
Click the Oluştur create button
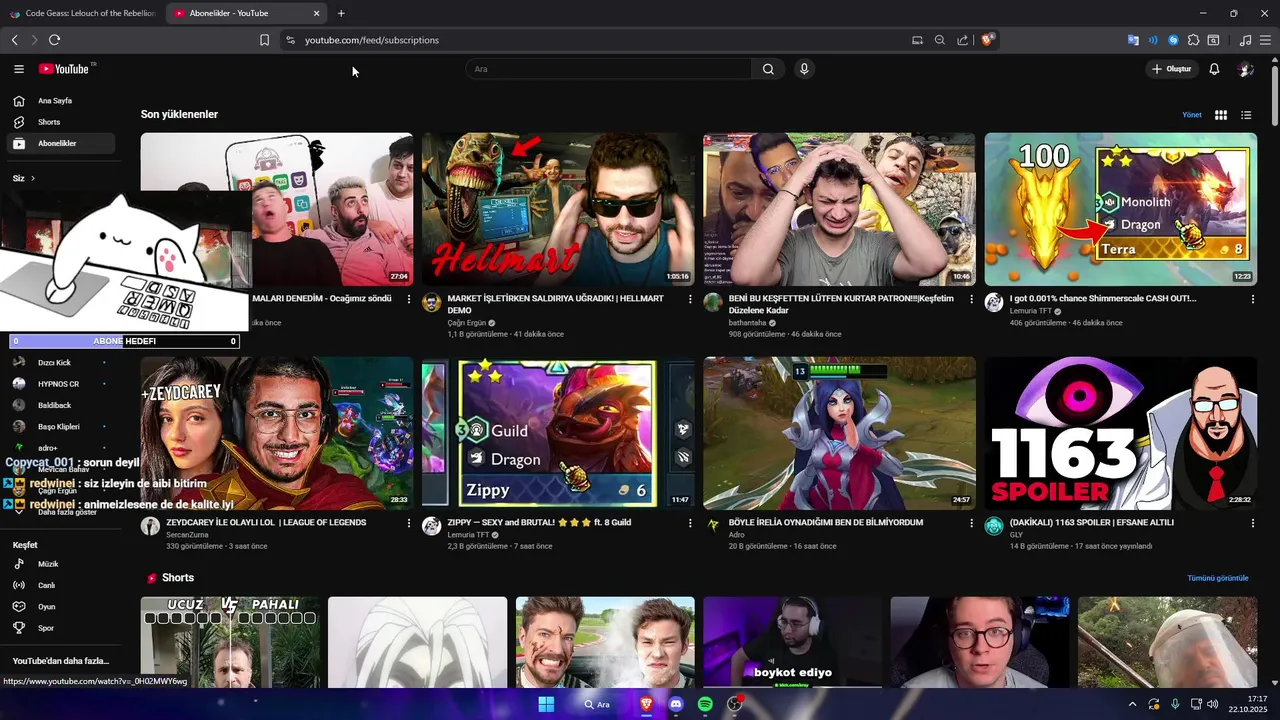(x=1171, y=69)
